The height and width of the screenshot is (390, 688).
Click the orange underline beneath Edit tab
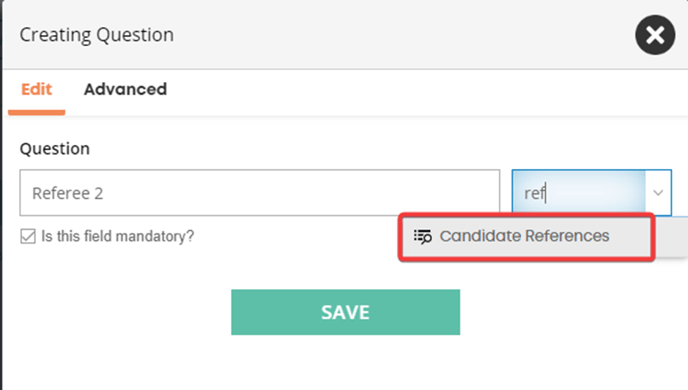click(x=36, y=113)
